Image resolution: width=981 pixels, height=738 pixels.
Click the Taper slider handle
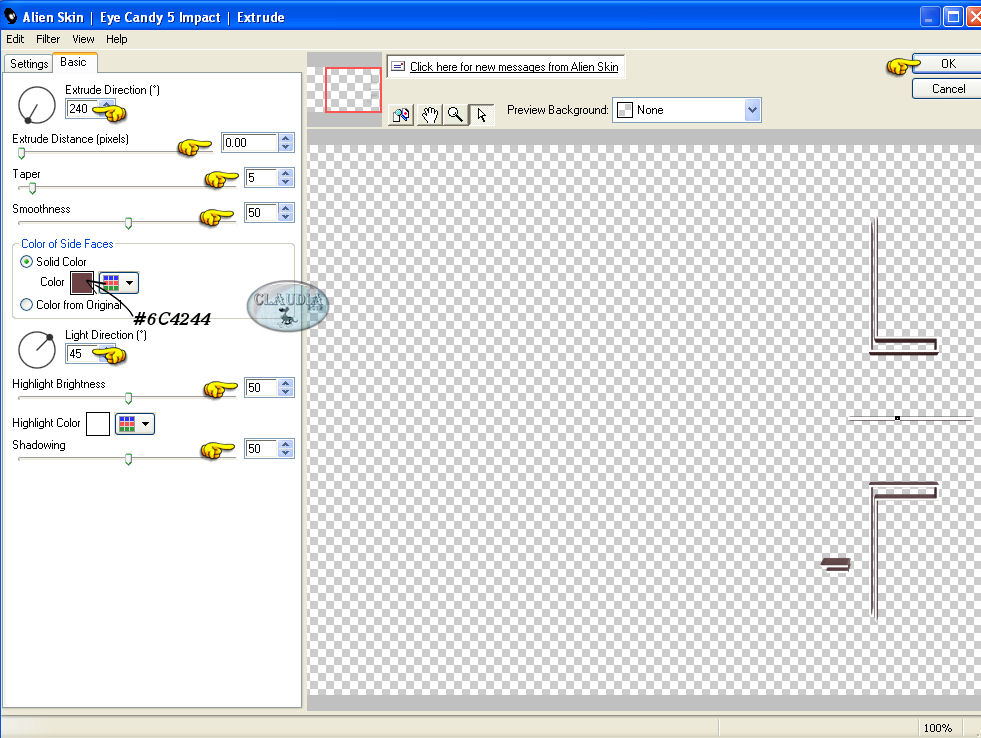[x=32, y=188]
